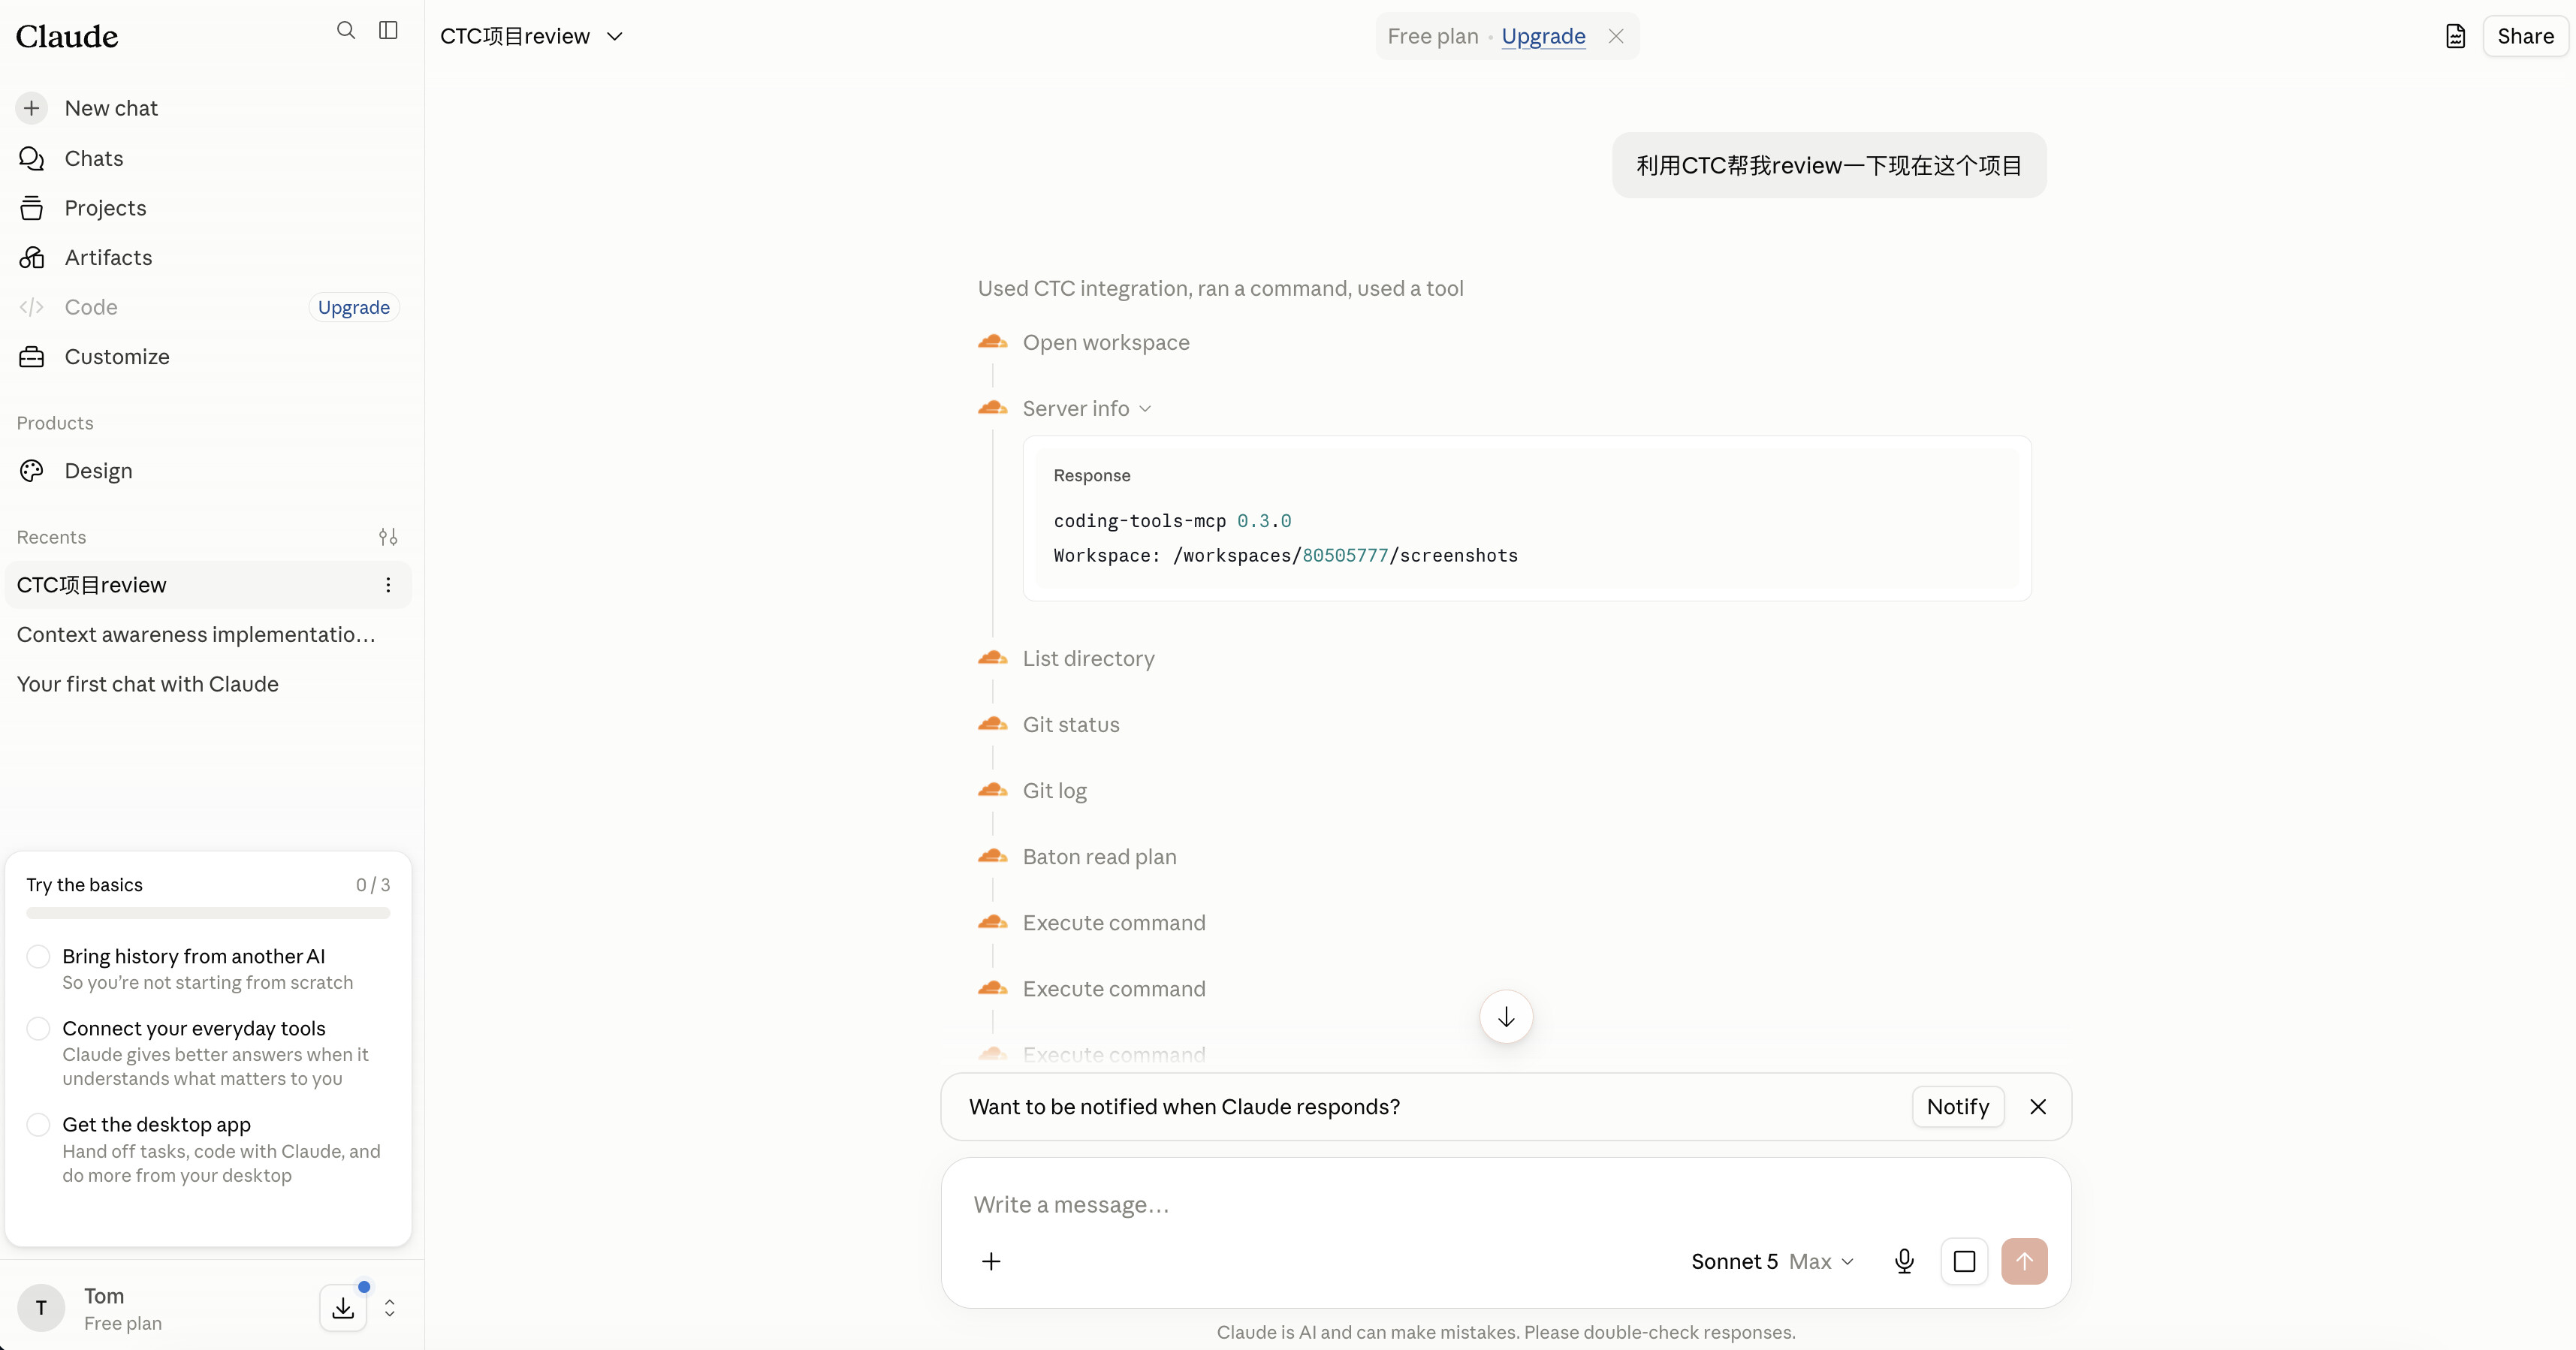
Task: Dismiss the Free plan upgrade banner
Action: (x=1616, y=36)
